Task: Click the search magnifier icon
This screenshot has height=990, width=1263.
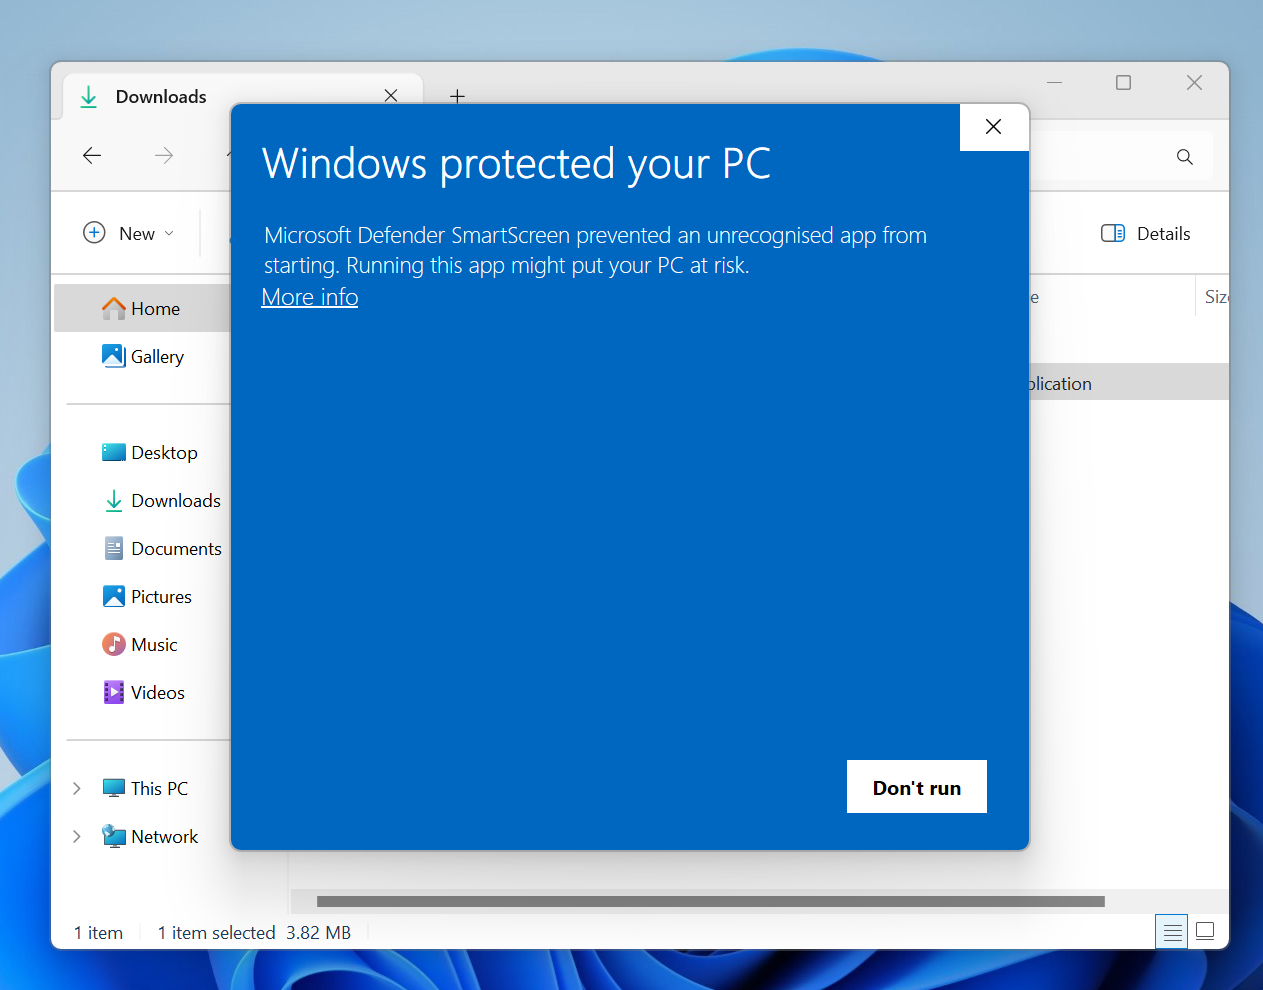Action: coord(1185,156)
